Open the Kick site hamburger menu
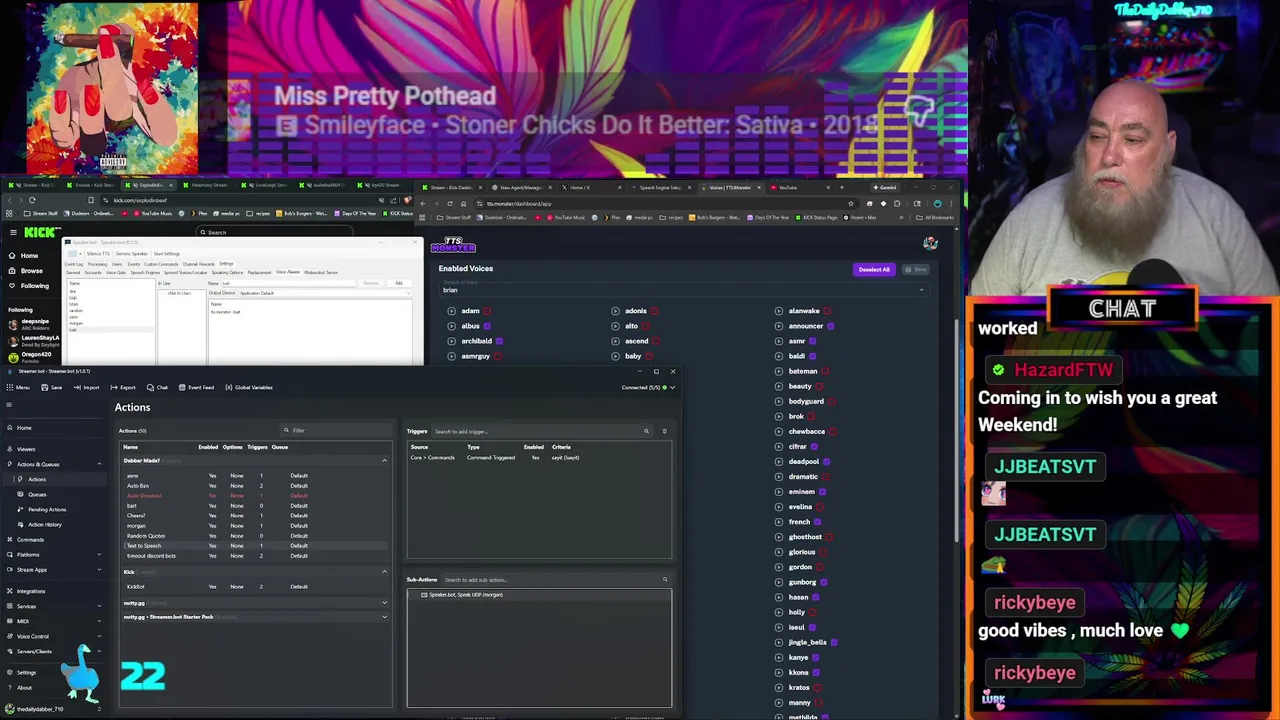This screenshot has width=1280, height=720. [x=13, y=232]
